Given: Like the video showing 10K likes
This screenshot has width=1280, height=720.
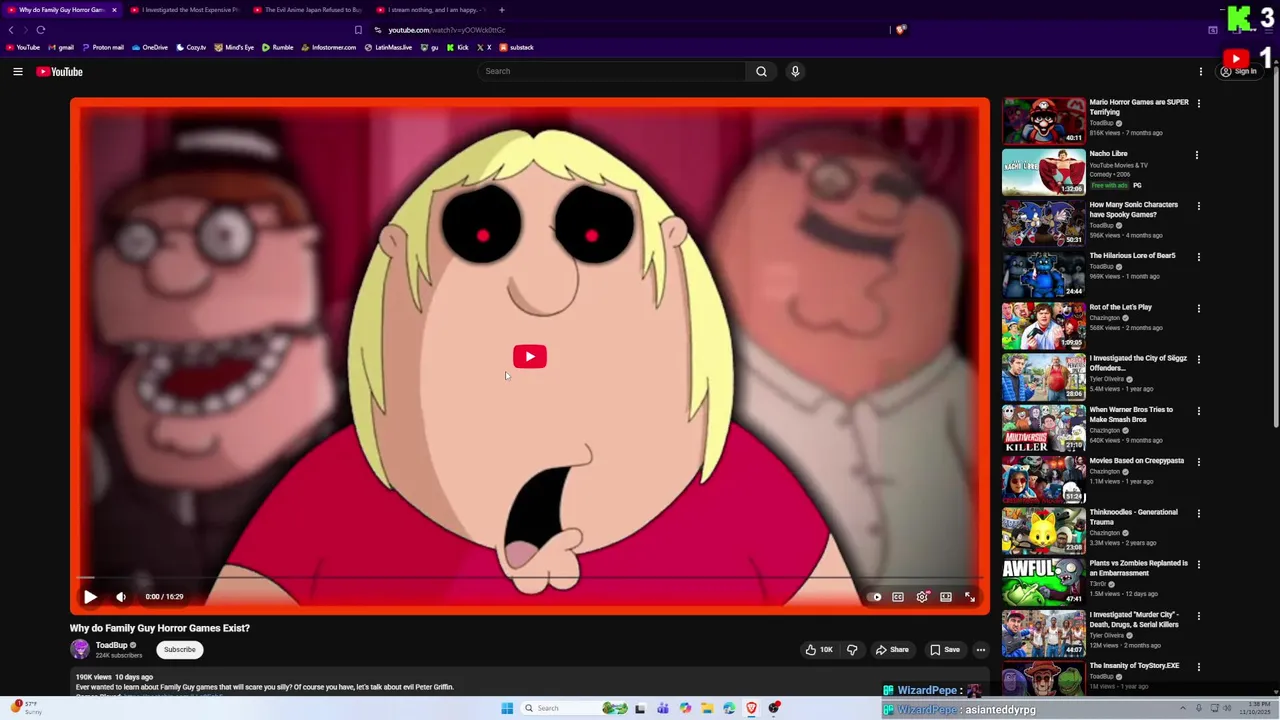Looking at the screenshot, I should pos(819,649).
